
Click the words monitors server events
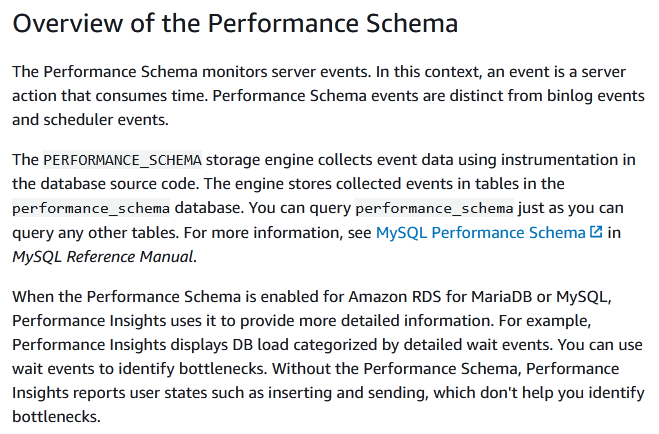(285, 72)
